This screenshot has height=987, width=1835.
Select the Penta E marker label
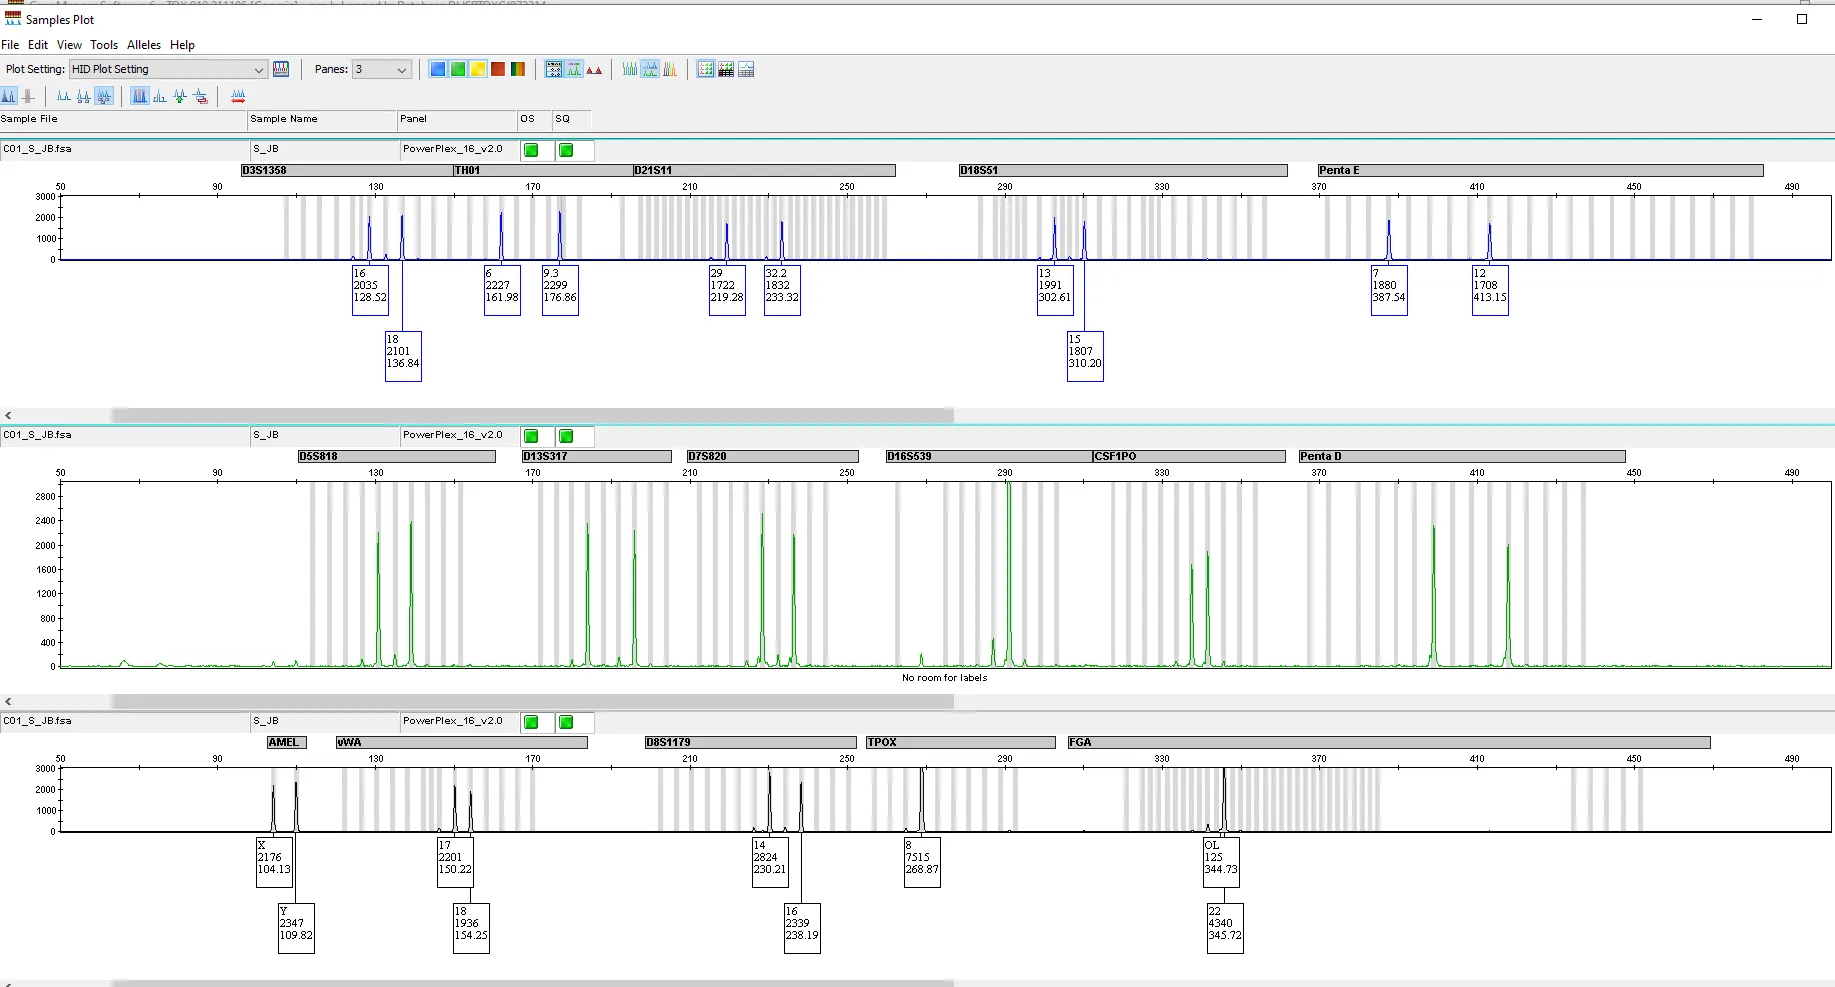coord(1540,170)
